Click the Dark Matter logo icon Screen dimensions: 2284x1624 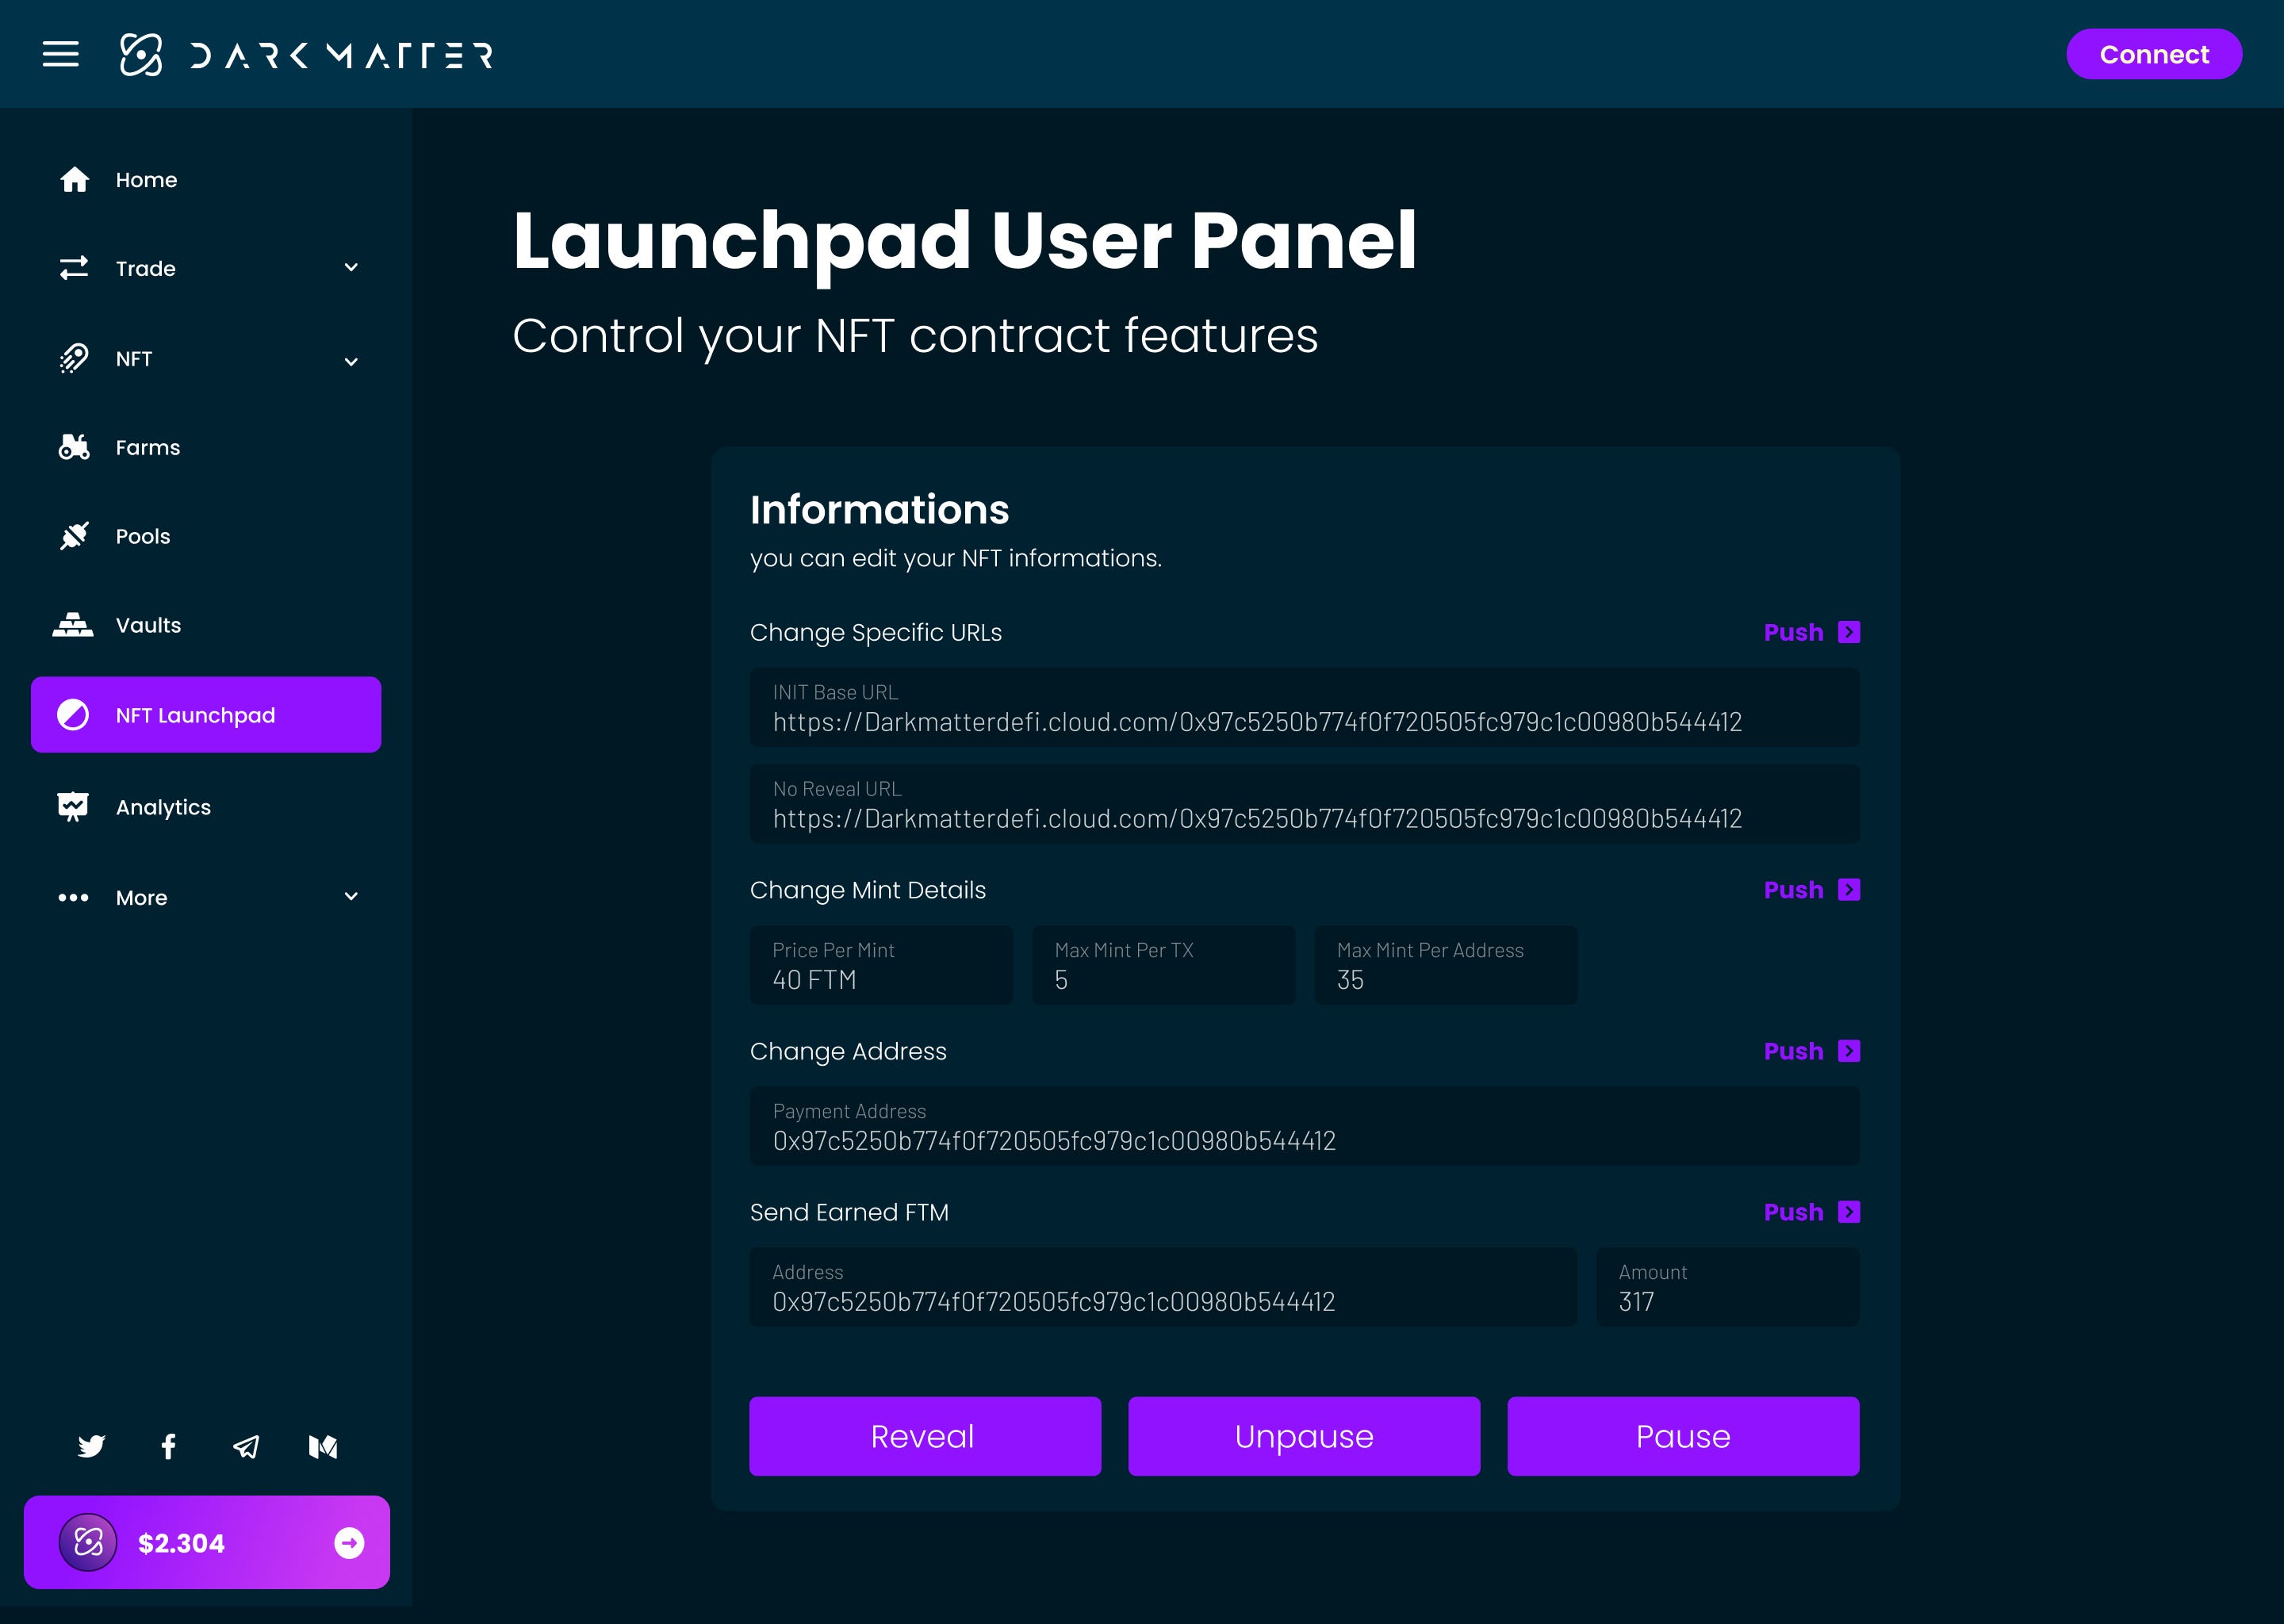pyautogui.click(x=140, y=54)
